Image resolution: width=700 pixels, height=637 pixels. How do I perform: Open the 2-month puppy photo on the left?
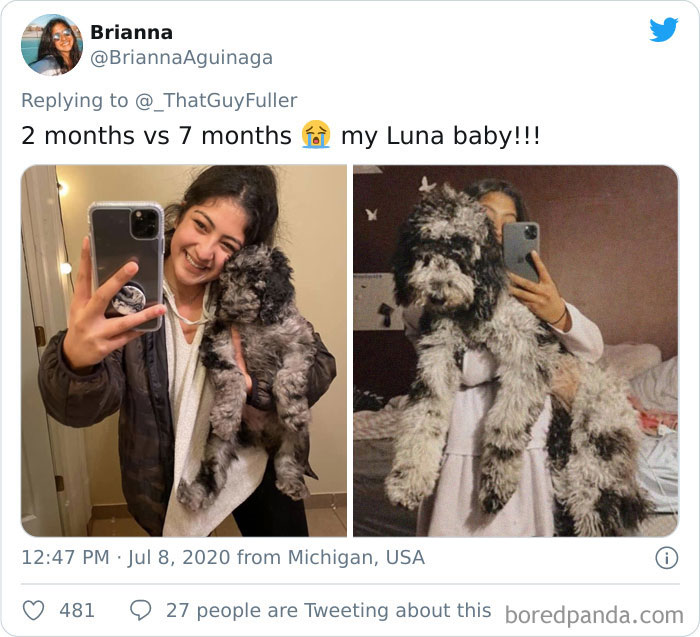pyautogui.click(x=184, y=351)
